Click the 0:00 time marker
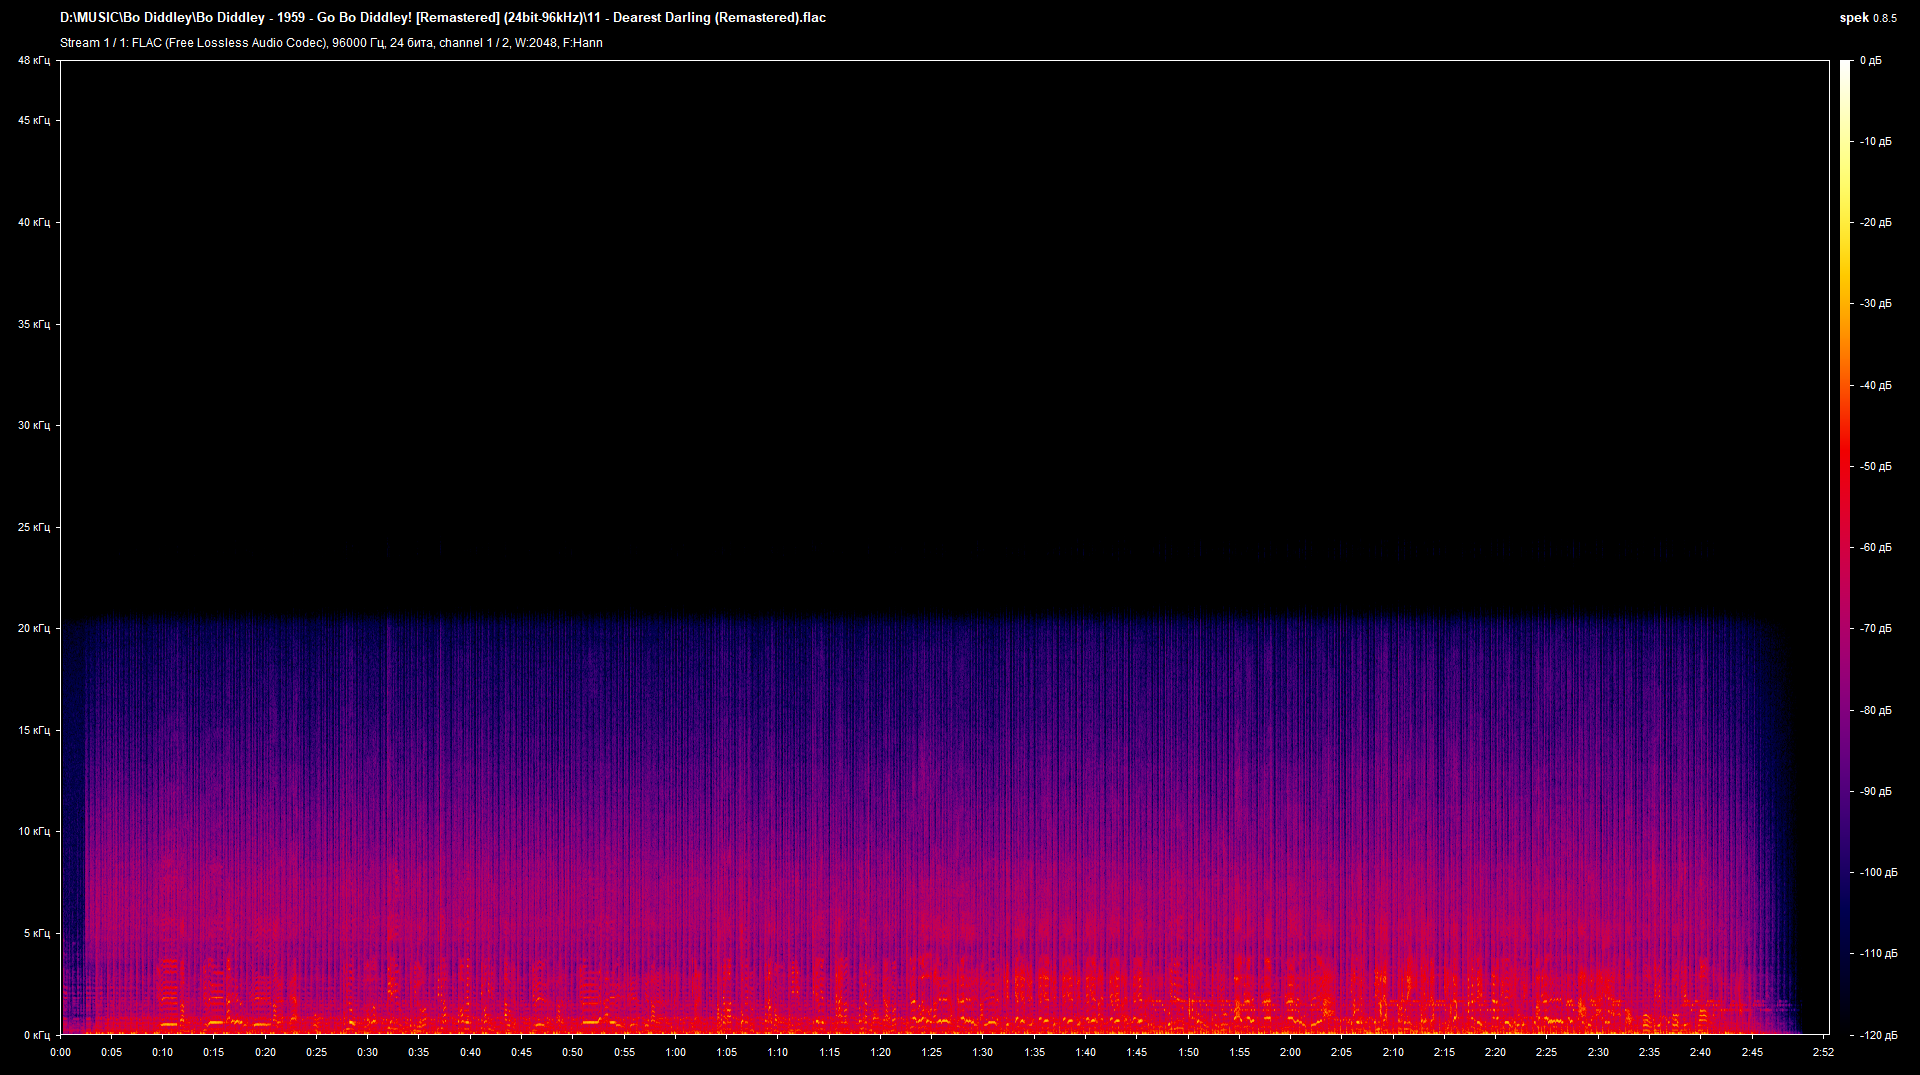The height and width of the screenshot is (1075, 1920). [60, 1052]
